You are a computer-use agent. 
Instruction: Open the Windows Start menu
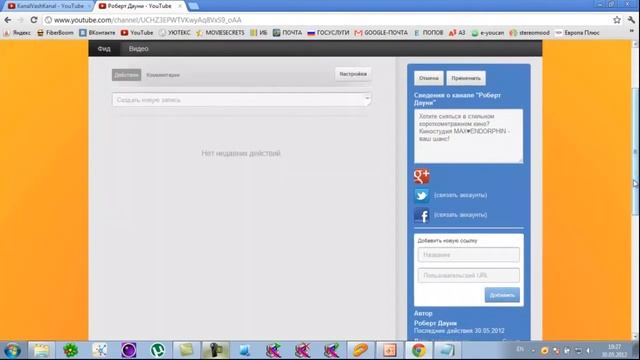coord(12,350)
